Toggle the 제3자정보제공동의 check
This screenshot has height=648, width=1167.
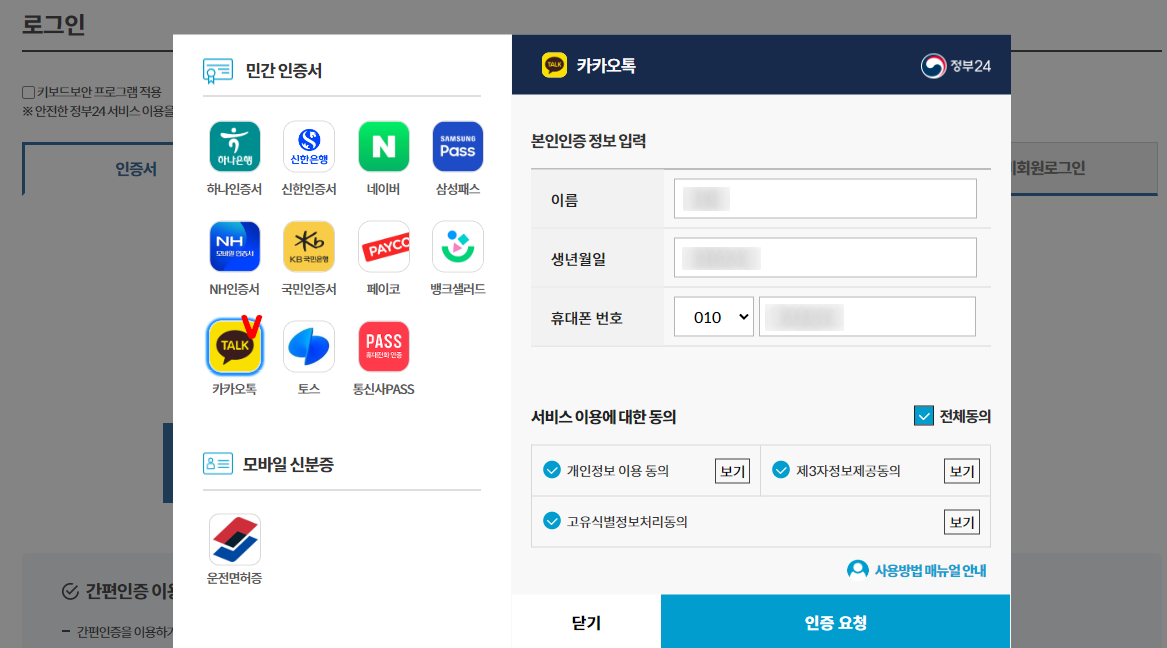[781, 470]
